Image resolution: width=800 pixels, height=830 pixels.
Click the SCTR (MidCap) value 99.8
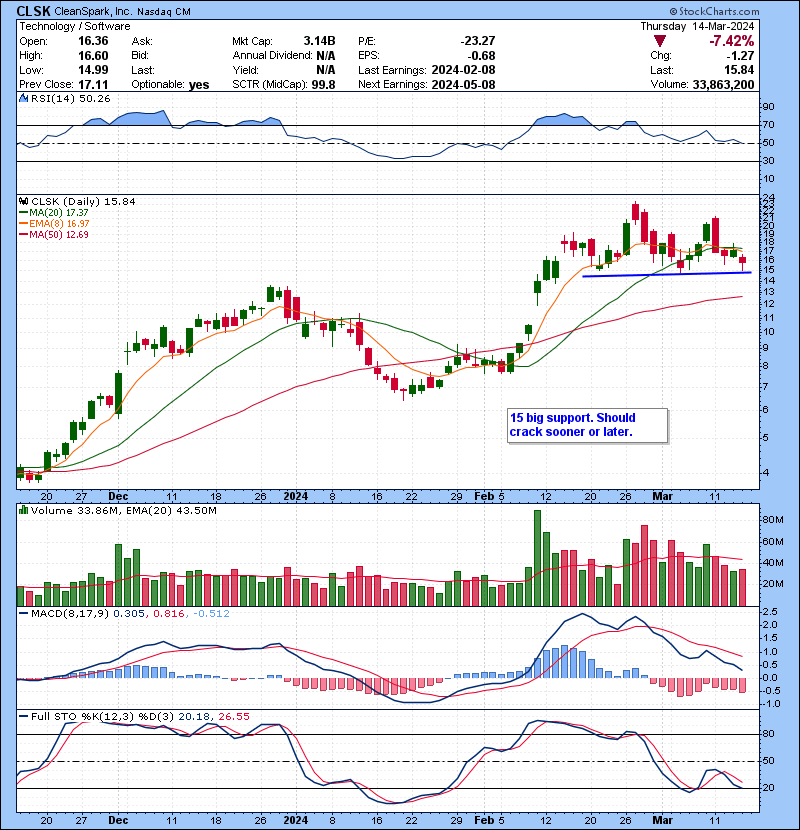pos(323,84)
